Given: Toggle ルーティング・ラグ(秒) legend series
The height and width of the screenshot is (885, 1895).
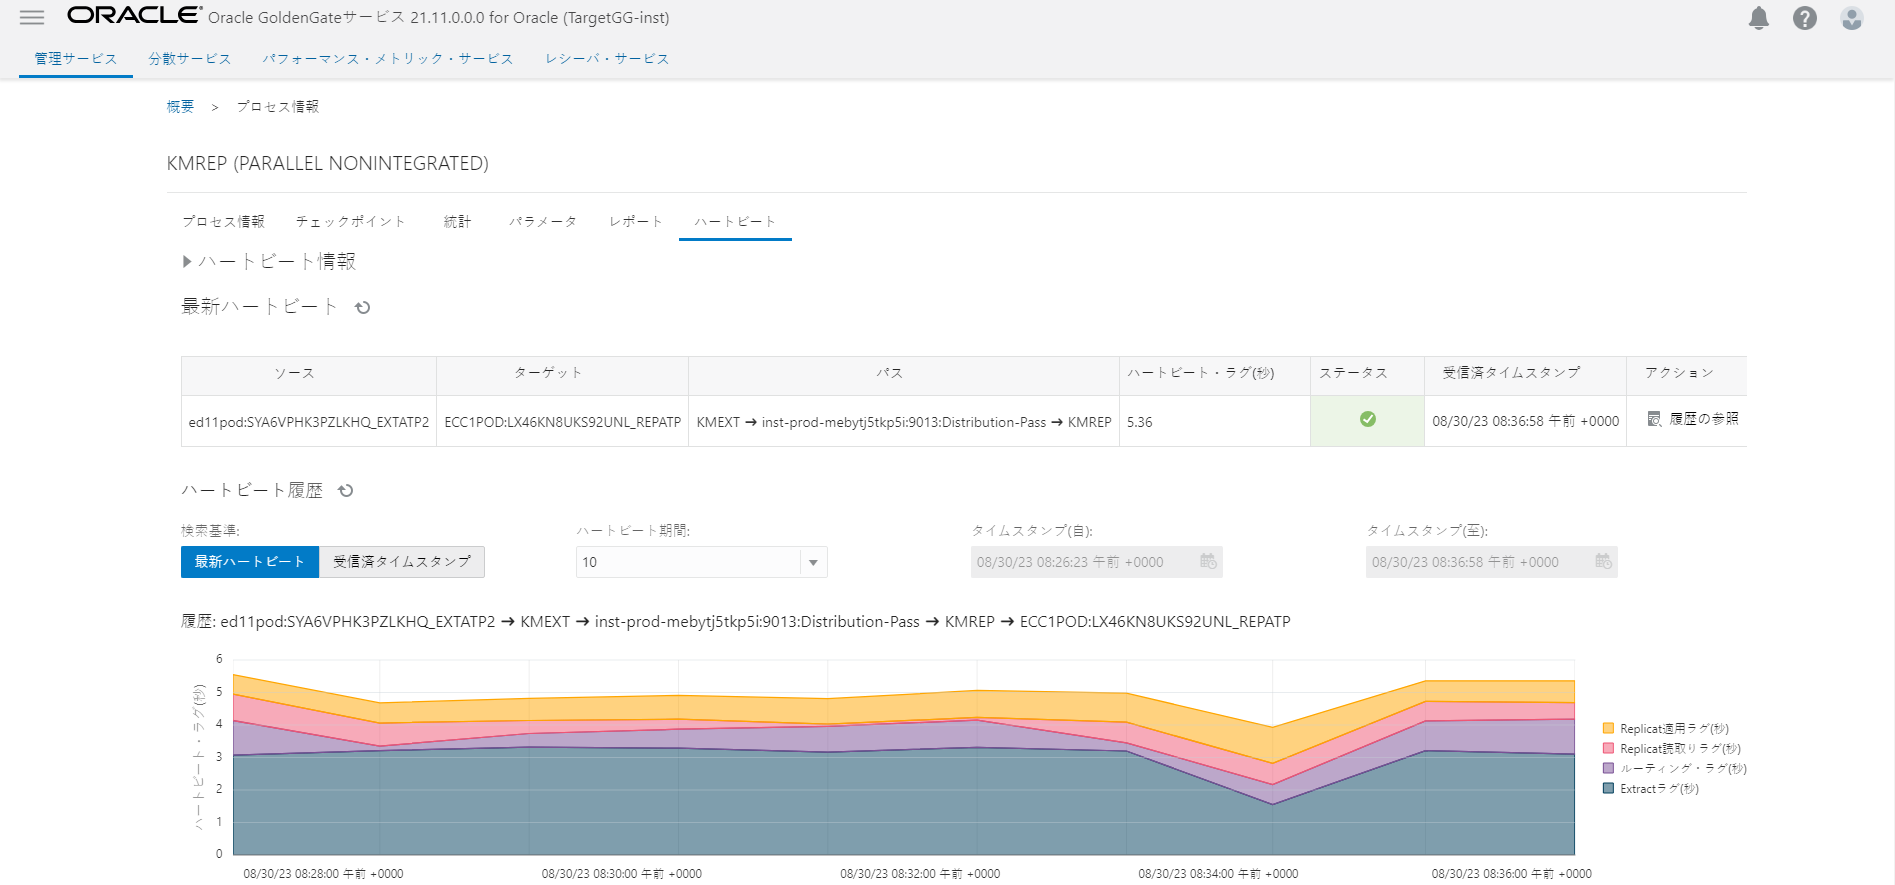Looking at the screenshot, I should pos(1674,769).
